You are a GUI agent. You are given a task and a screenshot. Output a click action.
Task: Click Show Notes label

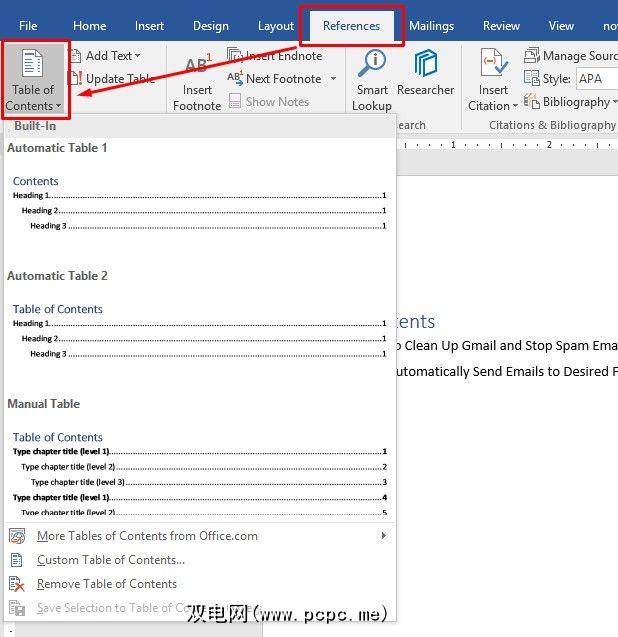pos(277,102)
